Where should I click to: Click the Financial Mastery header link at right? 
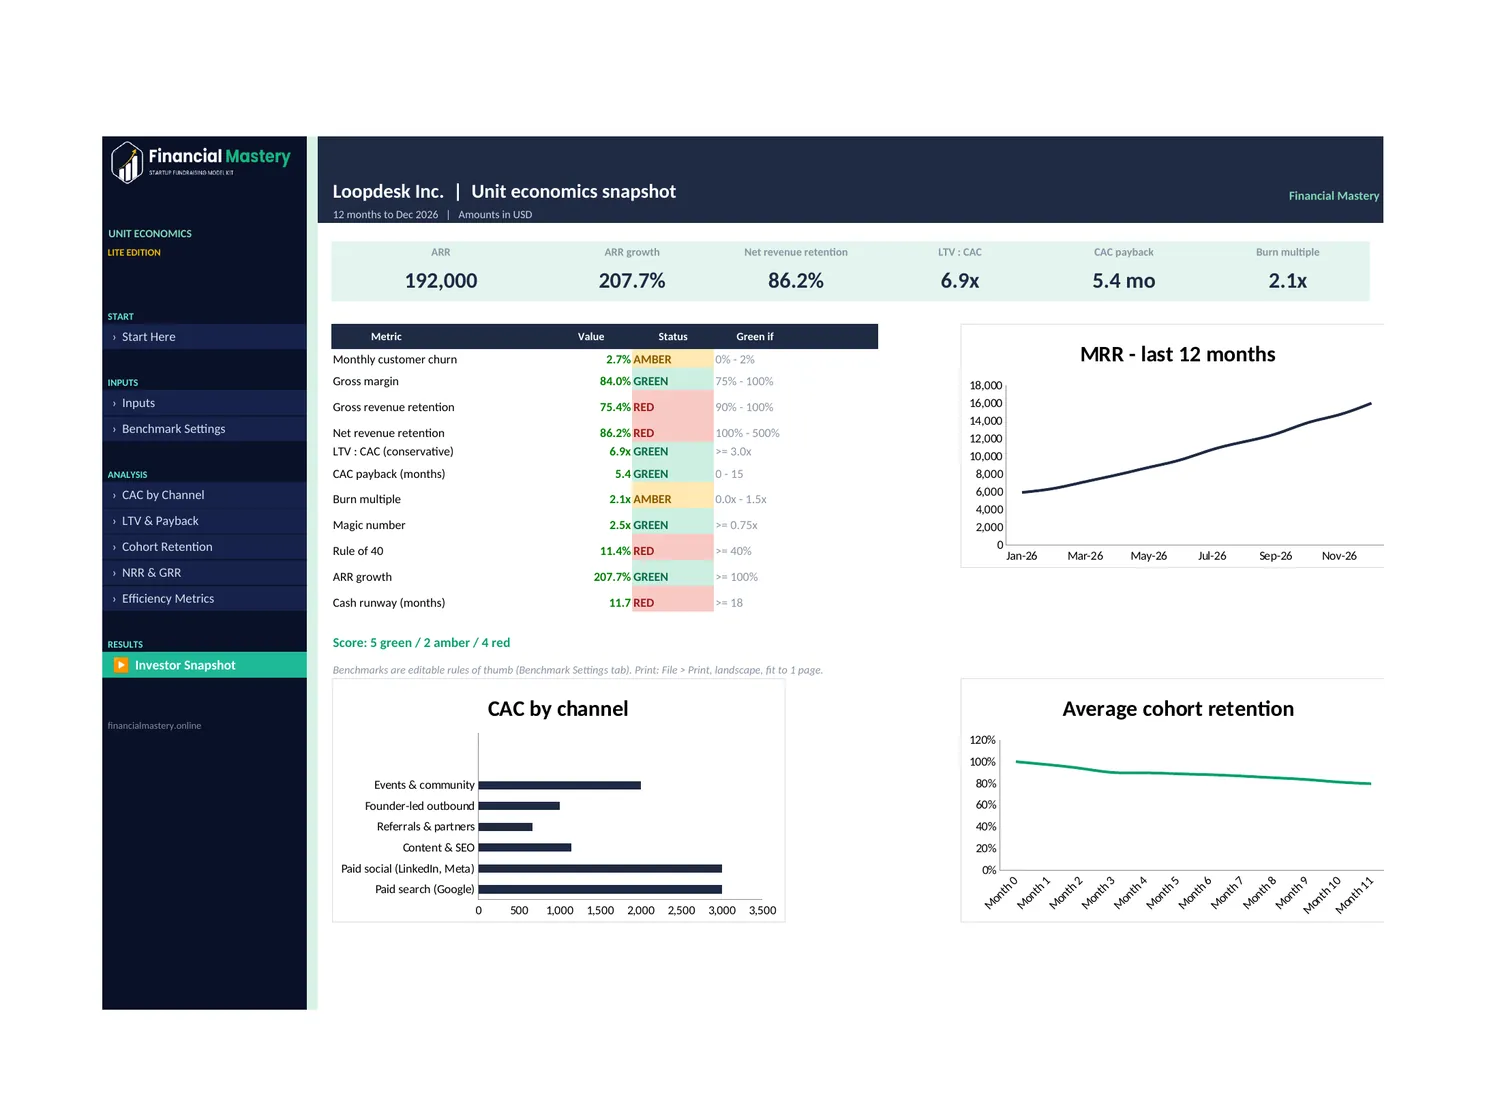click(x=1333, y=196)
